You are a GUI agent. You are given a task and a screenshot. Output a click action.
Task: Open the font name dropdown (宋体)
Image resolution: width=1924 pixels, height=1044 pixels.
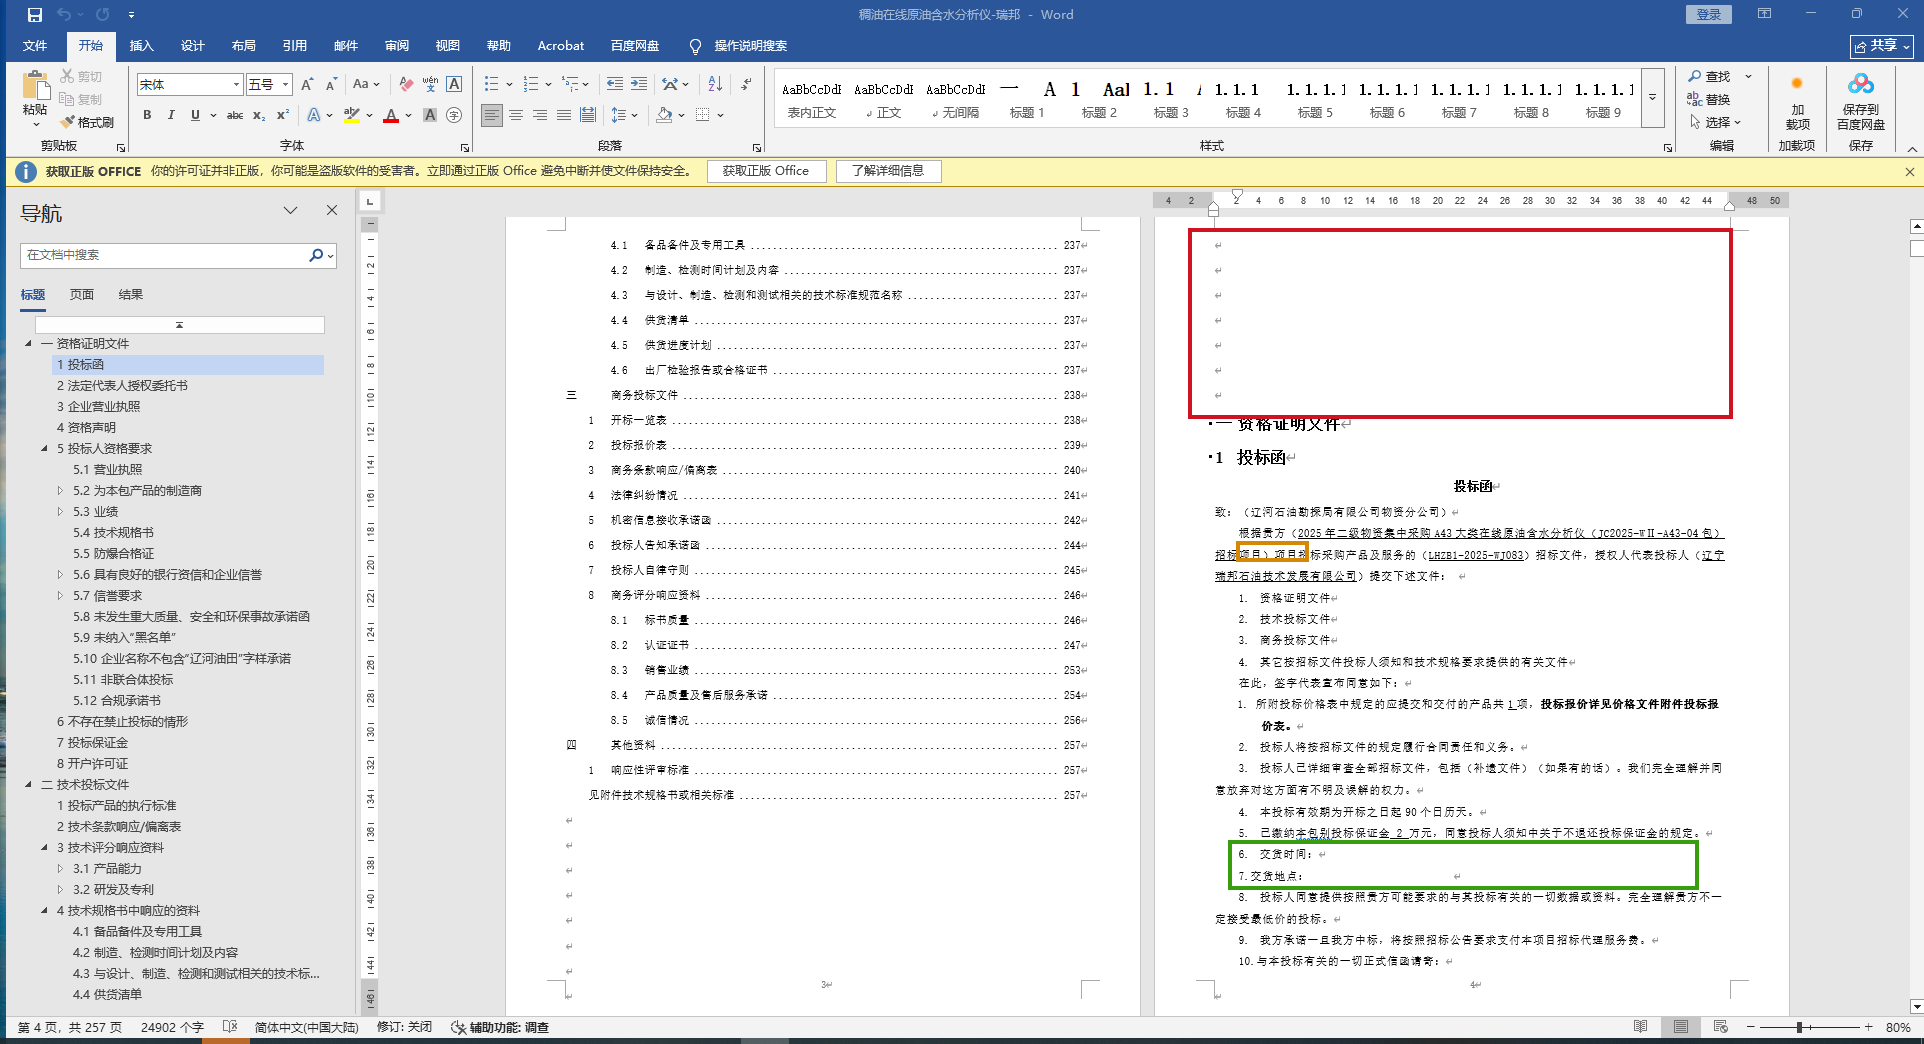coord(237,85)
